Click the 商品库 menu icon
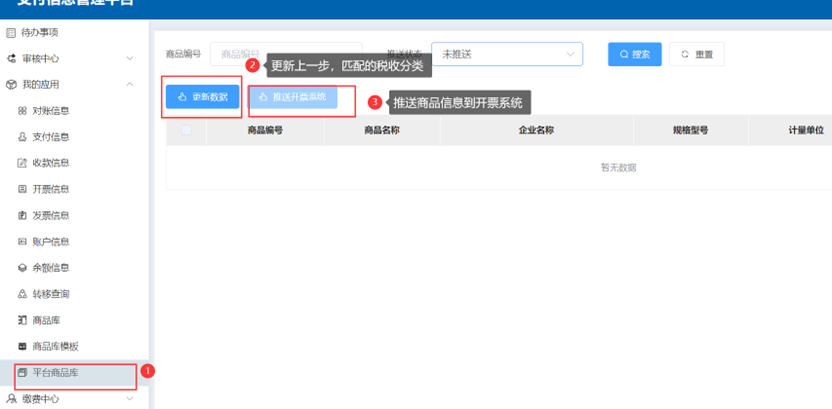 coord(22,320)
